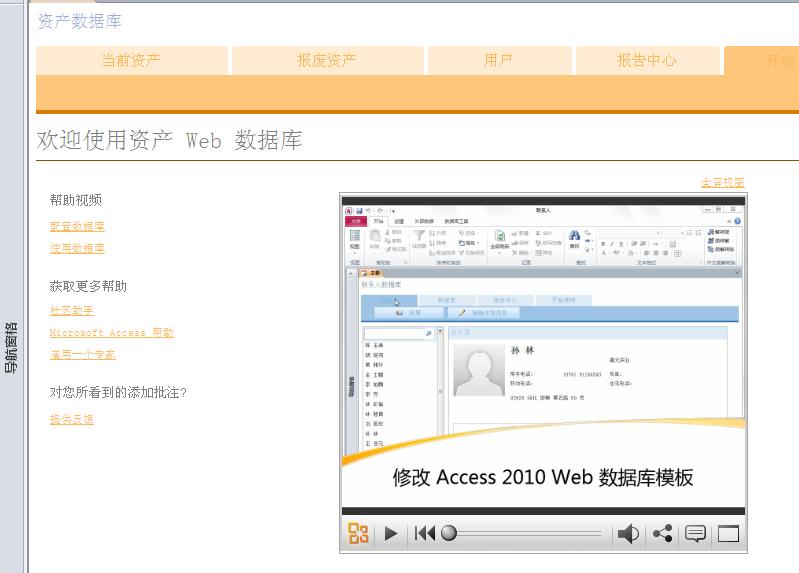Switch to the 报废资产 tab

coord(327,61)
